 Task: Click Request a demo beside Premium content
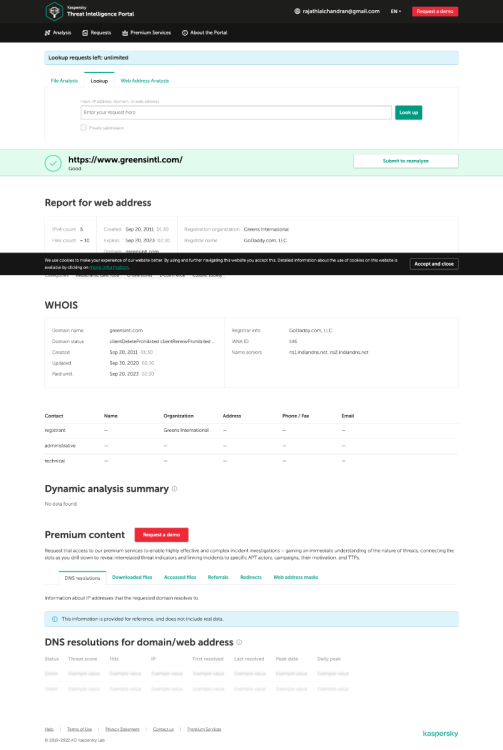click(x=161, y=535)
